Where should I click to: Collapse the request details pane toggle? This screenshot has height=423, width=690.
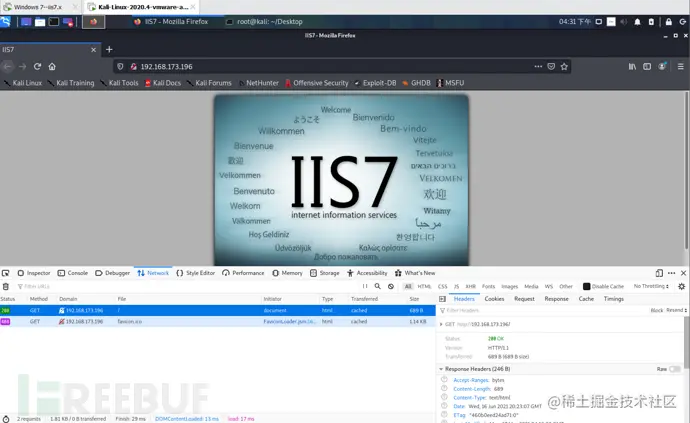(442, 299)
